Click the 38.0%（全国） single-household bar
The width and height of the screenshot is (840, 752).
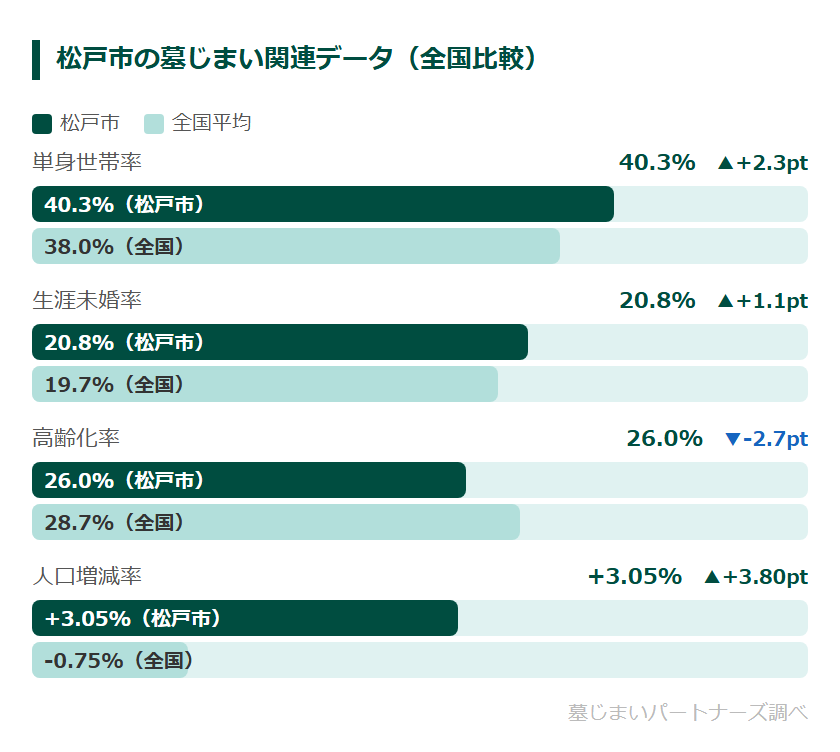[x=296, y=246]
